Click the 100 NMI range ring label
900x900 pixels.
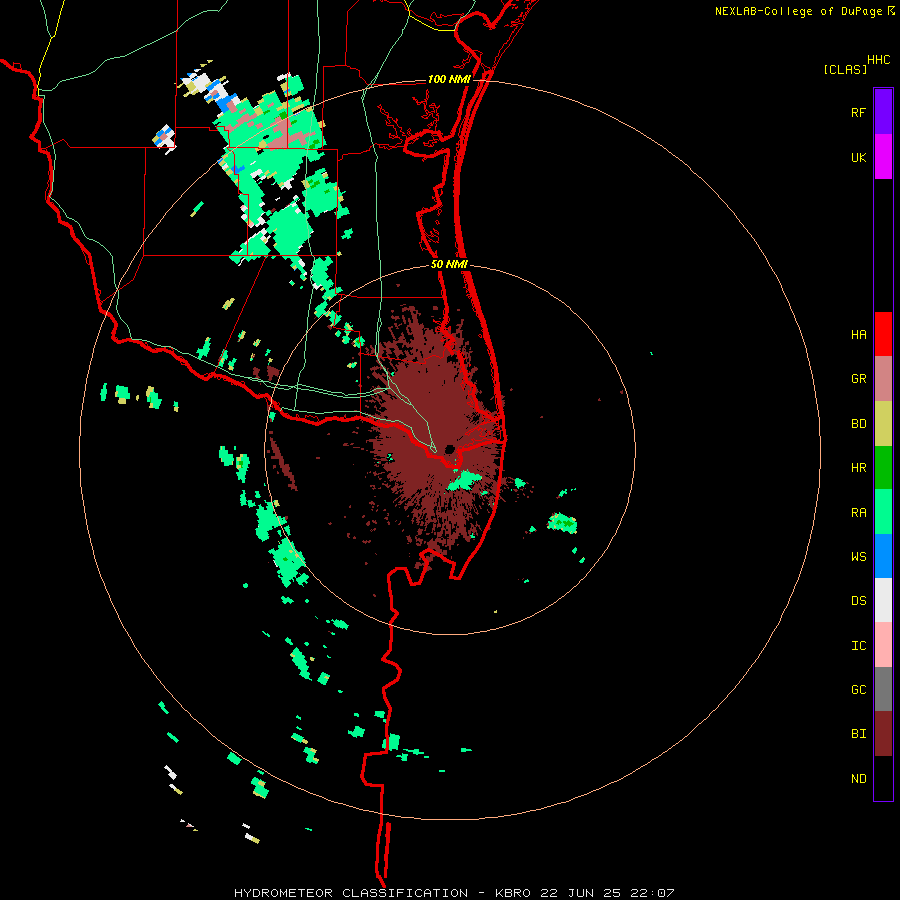449,79
